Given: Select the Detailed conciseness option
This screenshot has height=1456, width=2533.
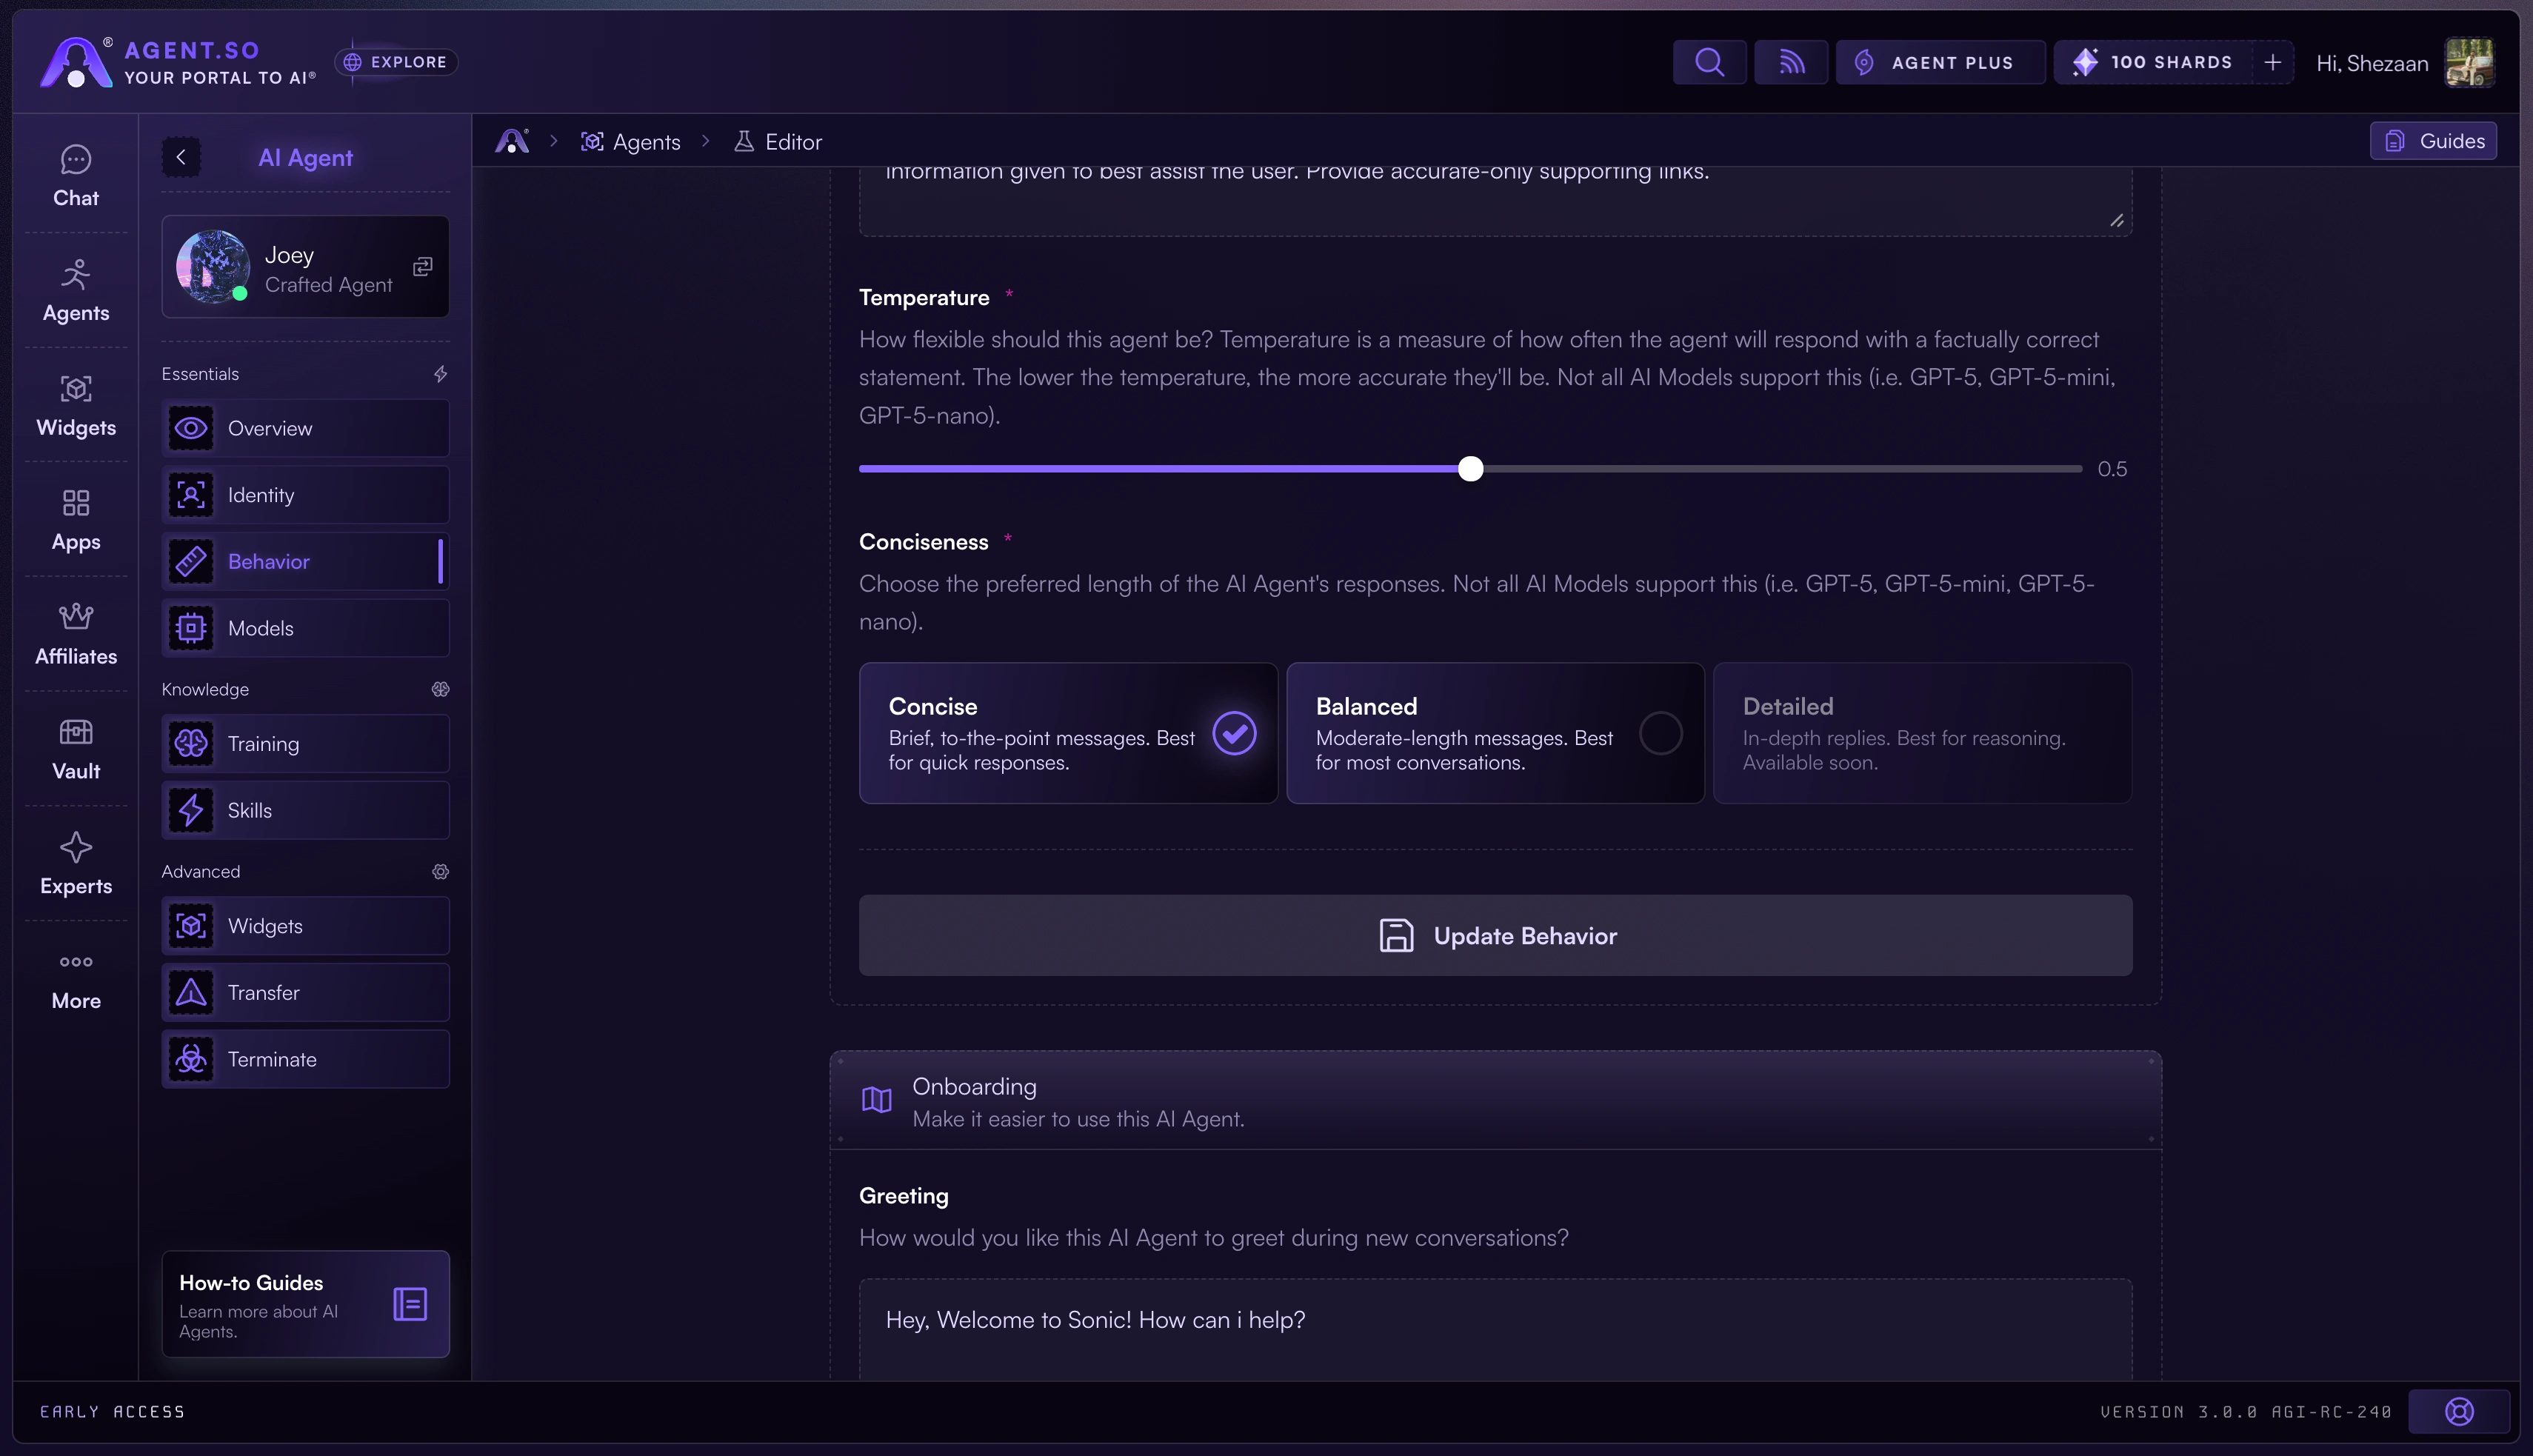Looking at the screenshot, I should 1921,733.
